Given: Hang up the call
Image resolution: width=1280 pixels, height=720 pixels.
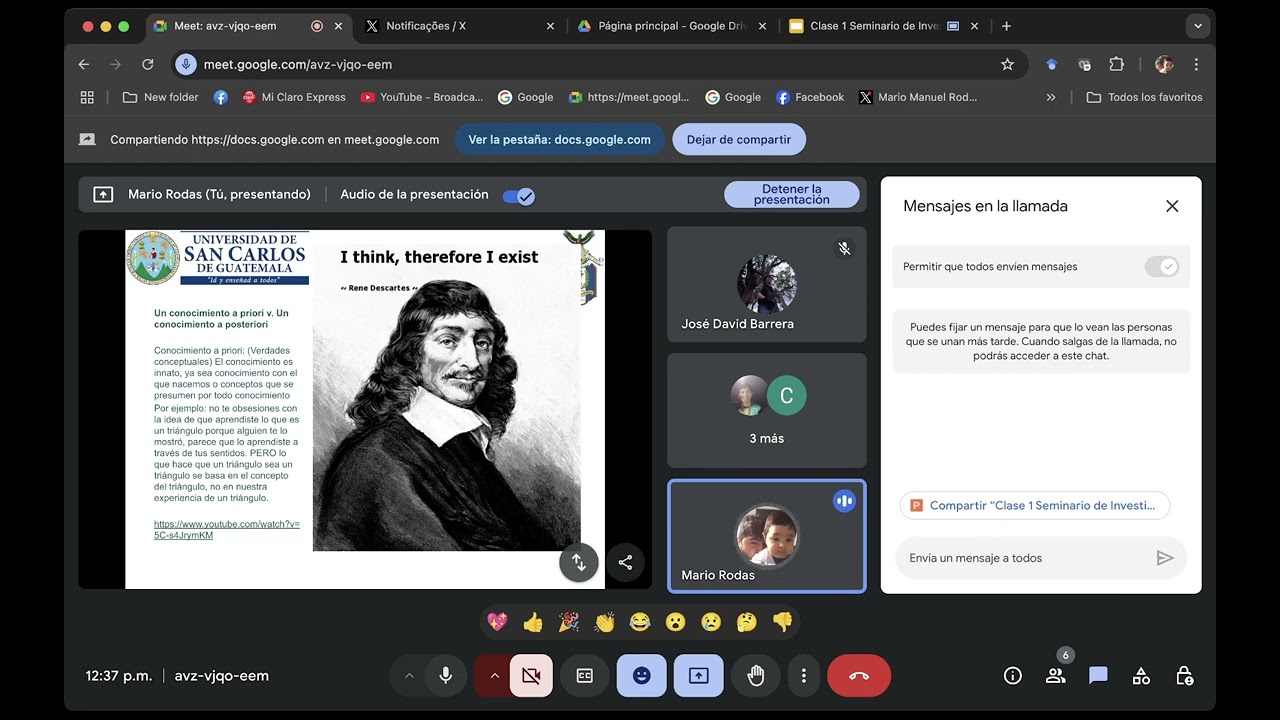Looking at the screenshot, I should [859, 676].
